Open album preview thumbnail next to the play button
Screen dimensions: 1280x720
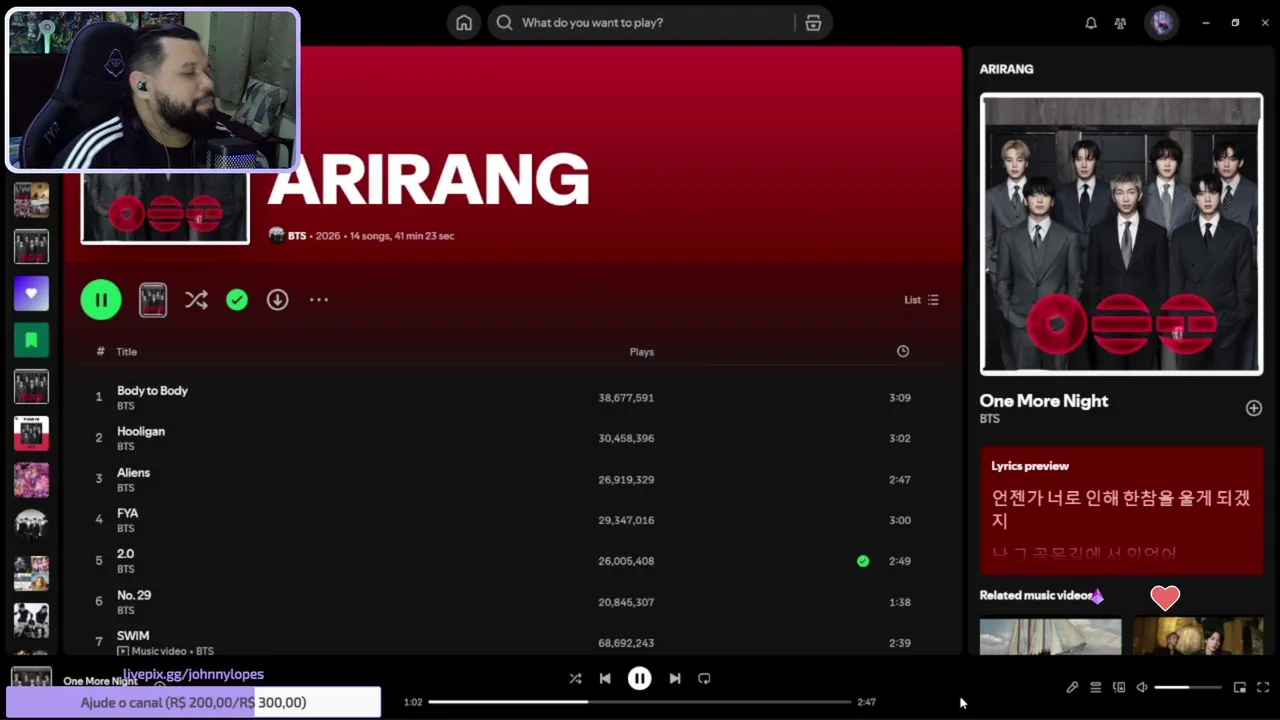(x=153, y=300)
